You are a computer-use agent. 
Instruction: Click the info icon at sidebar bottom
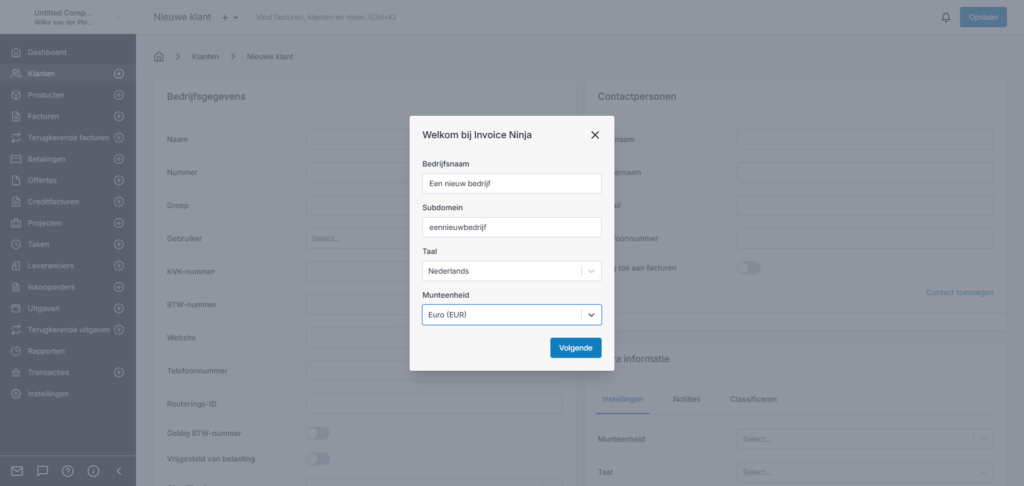(x=93, y=471)
